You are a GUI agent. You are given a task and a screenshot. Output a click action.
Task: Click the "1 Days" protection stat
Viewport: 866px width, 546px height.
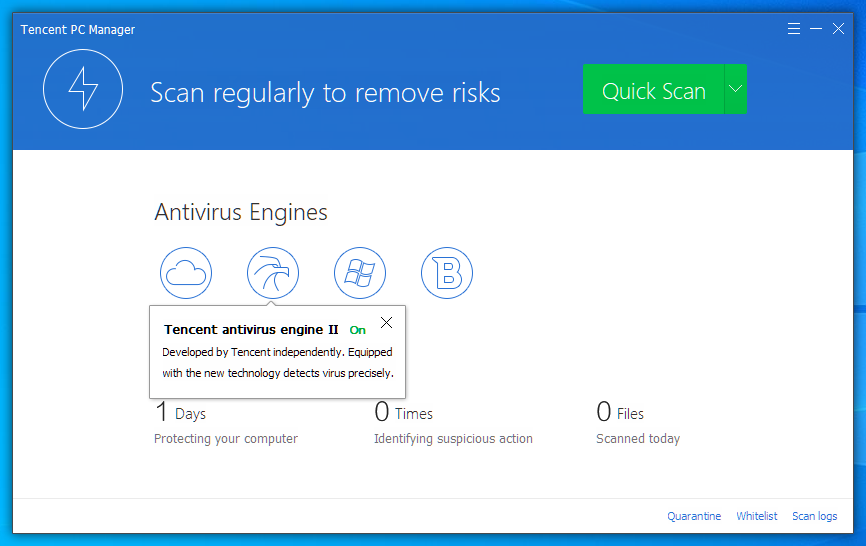pos(181,412)
